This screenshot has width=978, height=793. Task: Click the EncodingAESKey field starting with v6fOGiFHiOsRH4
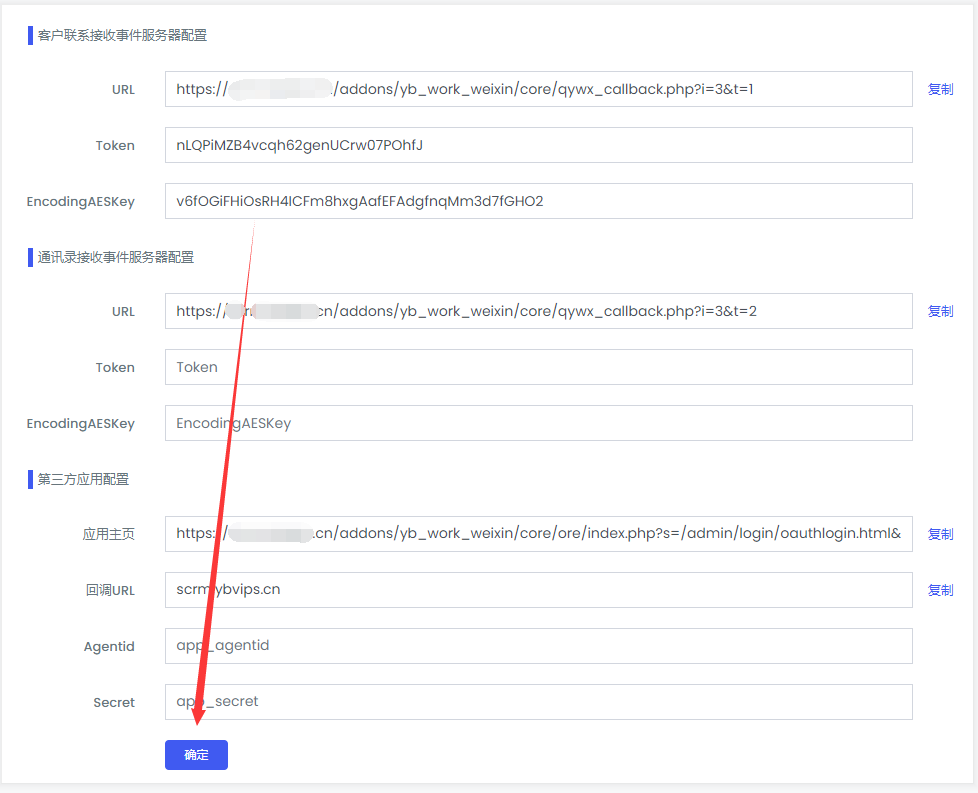(538, 201)
